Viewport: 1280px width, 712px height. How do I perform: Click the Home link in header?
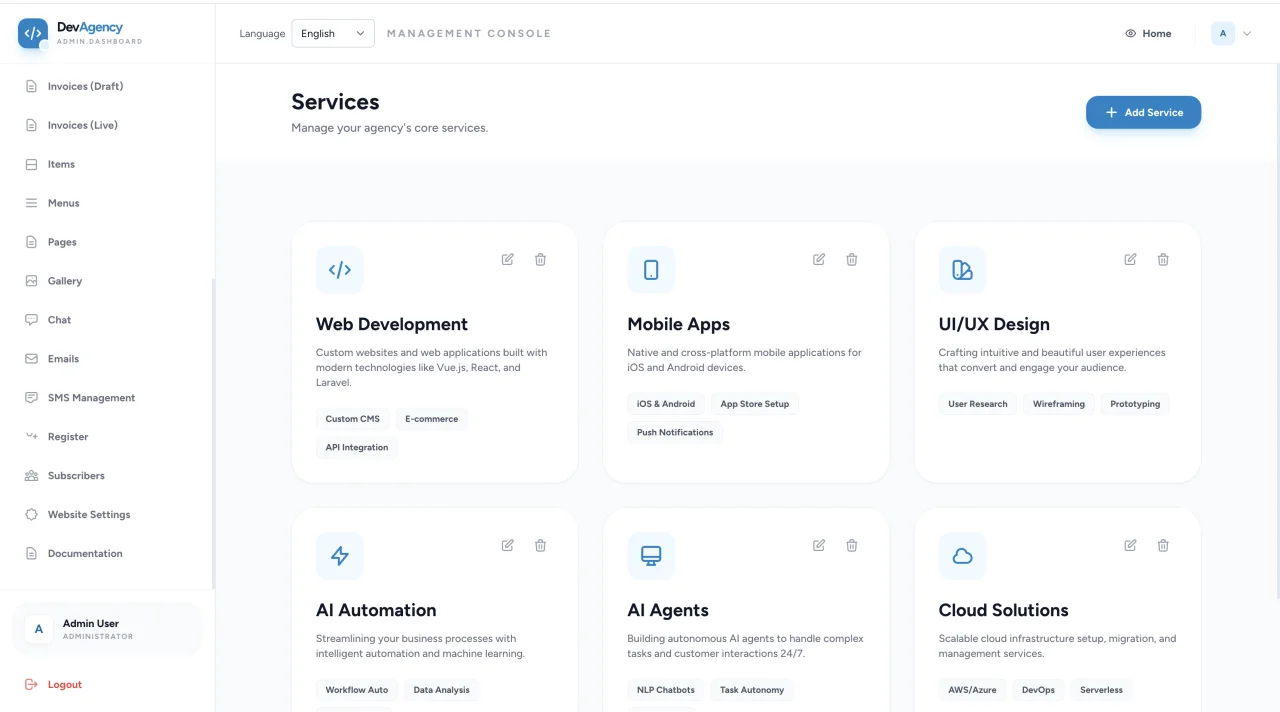(x=1148, y=33)
